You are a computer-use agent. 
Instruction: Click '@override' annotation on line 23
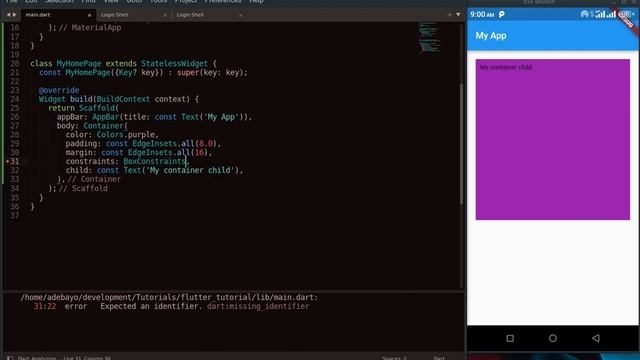pos(59,90)
